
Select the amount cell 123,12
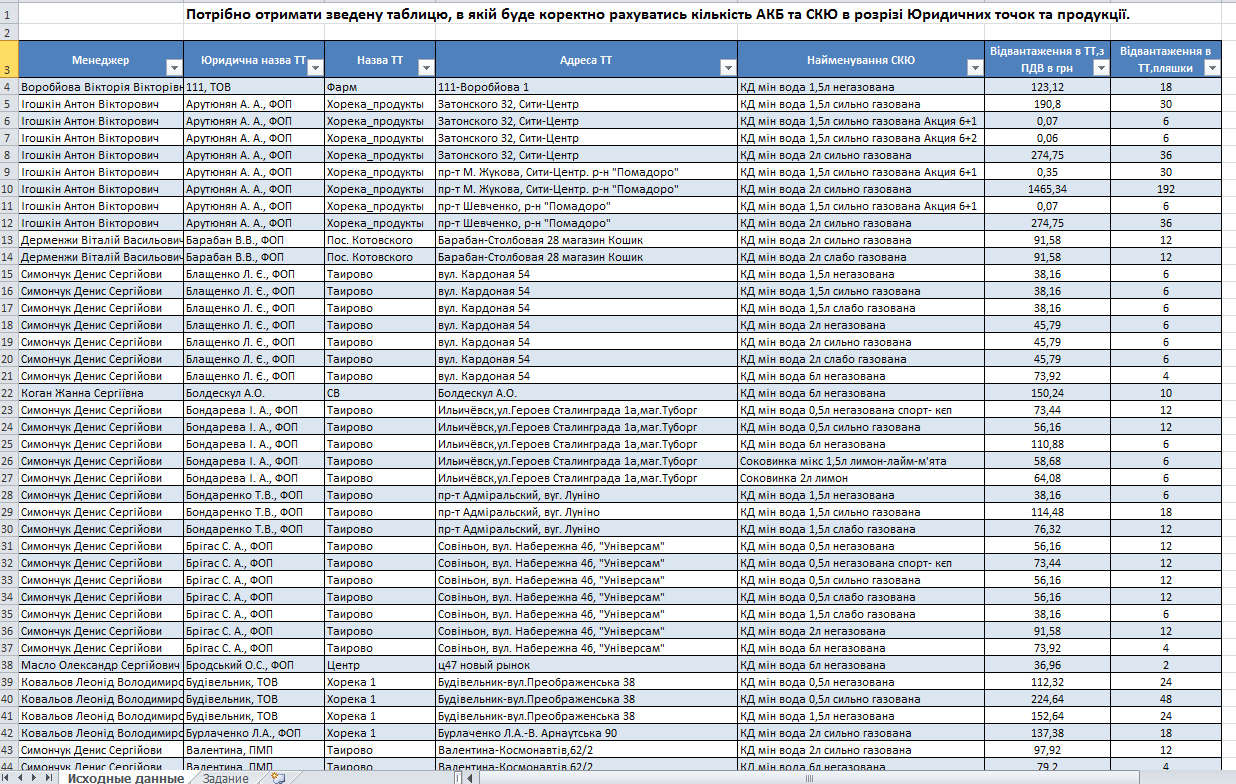[1048, 87]
